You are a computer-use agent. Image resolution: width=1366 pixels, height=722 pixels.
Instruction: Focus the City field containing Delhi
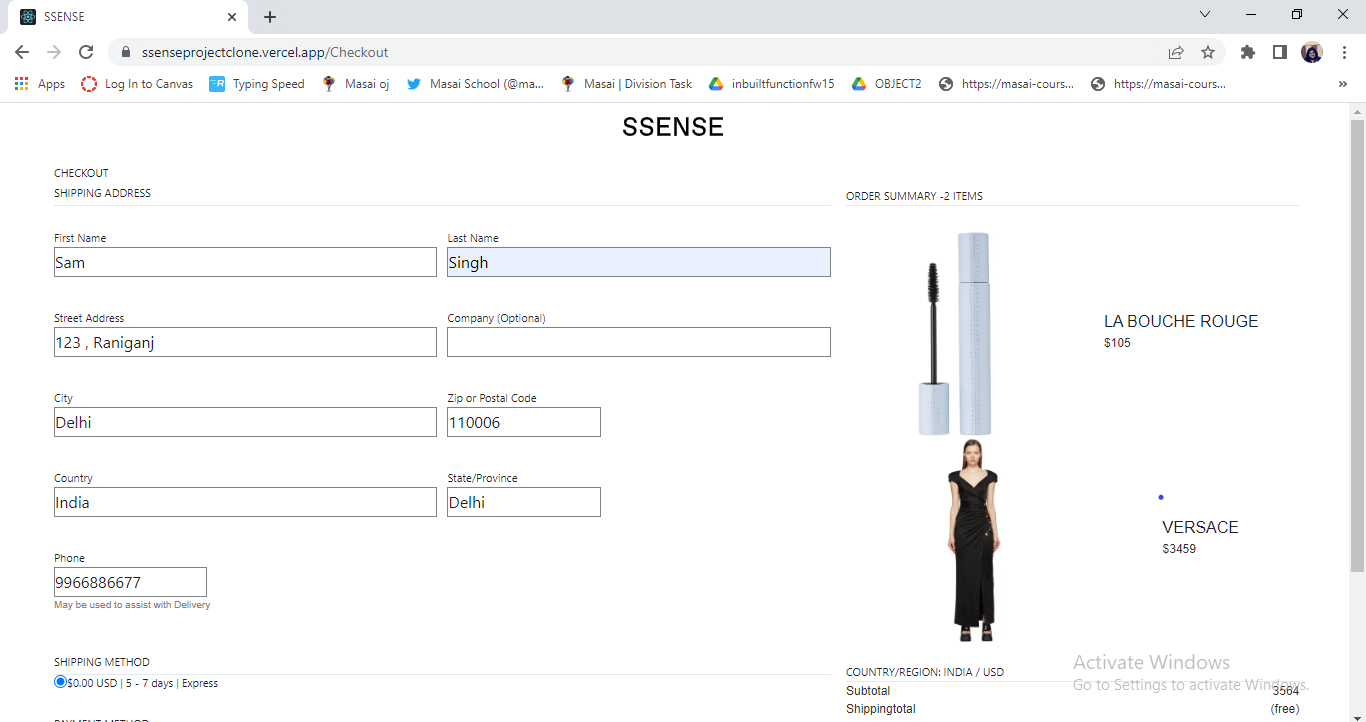[245, 422]
